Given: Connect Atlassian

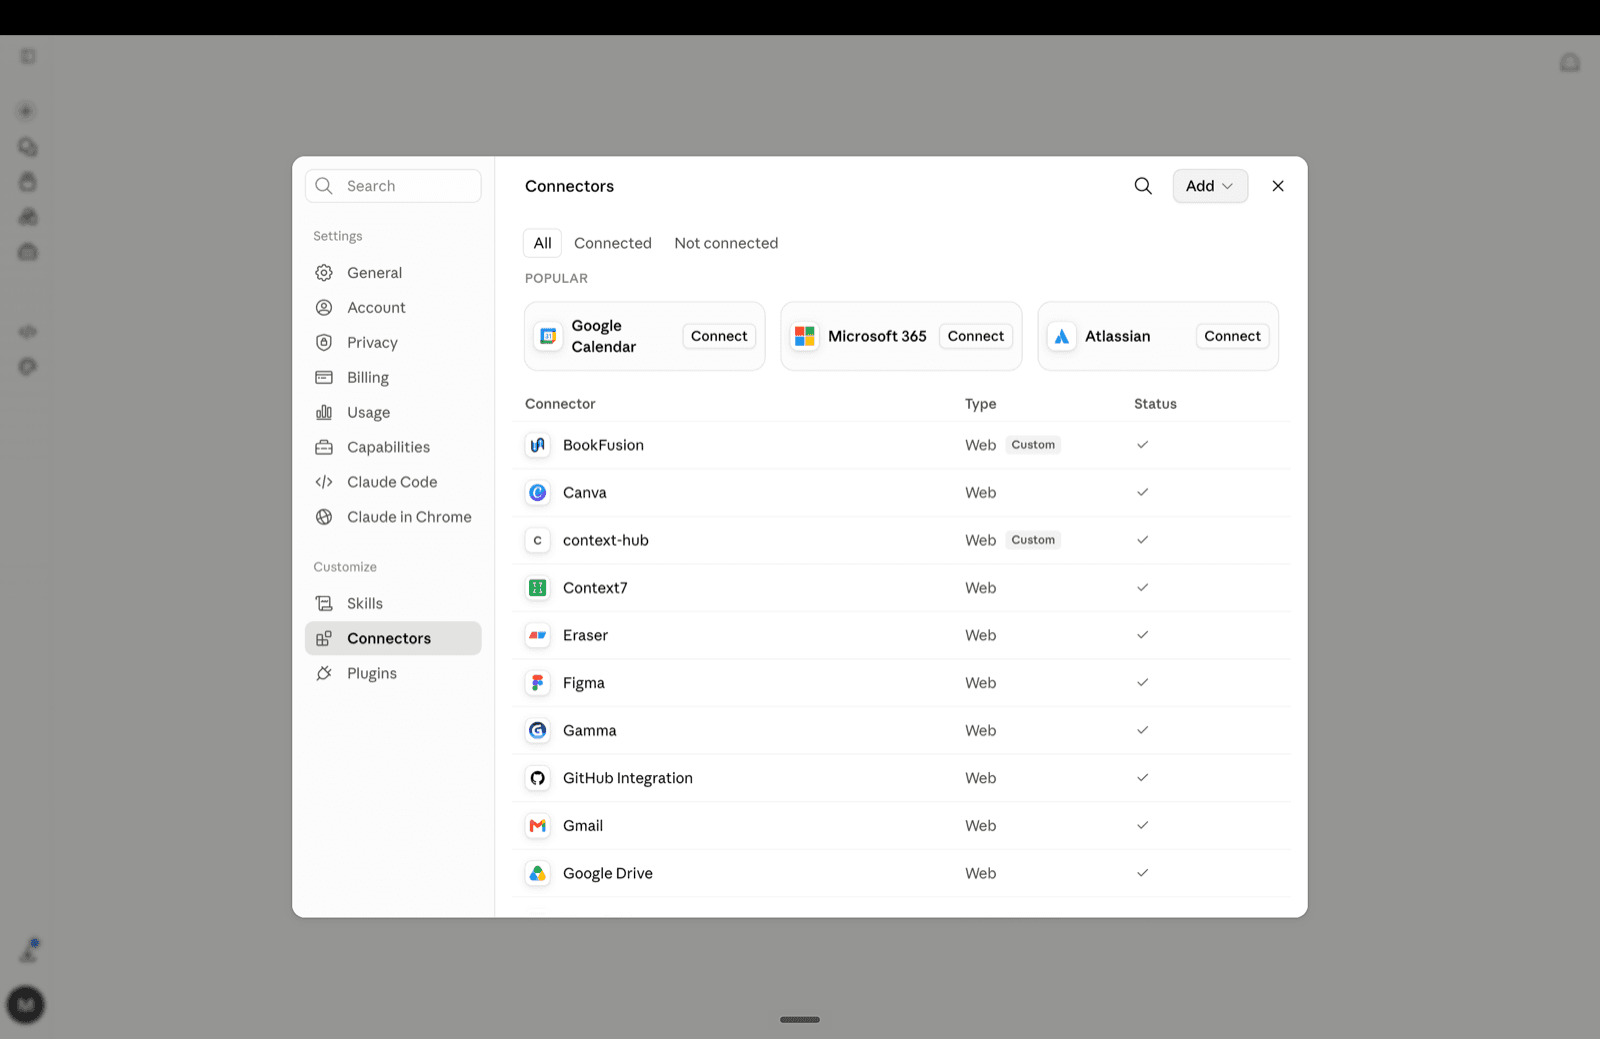Looking at the screenshot, I should (1233, 336).
